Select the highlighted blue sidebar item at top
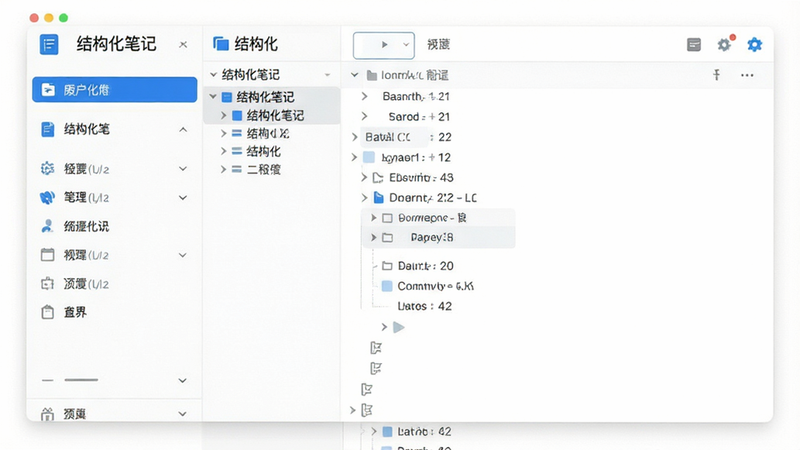Screen dimensions: 800x450 114,90
